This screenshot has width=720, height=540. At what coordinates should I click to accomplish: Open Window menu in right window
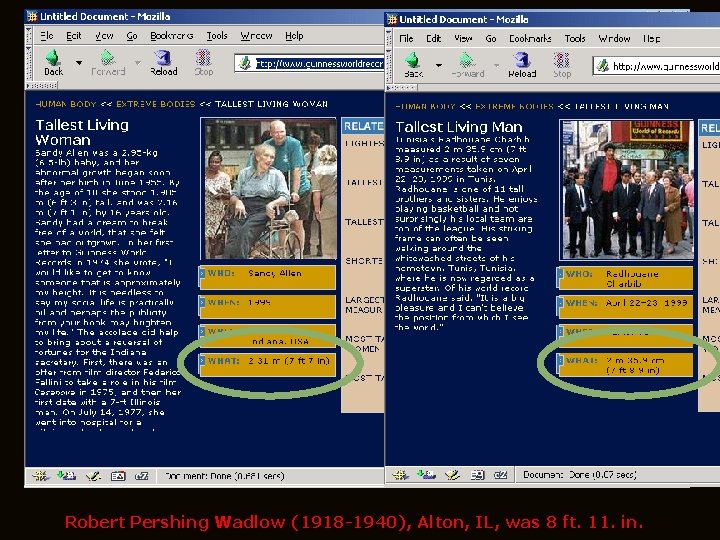point(614,39)
